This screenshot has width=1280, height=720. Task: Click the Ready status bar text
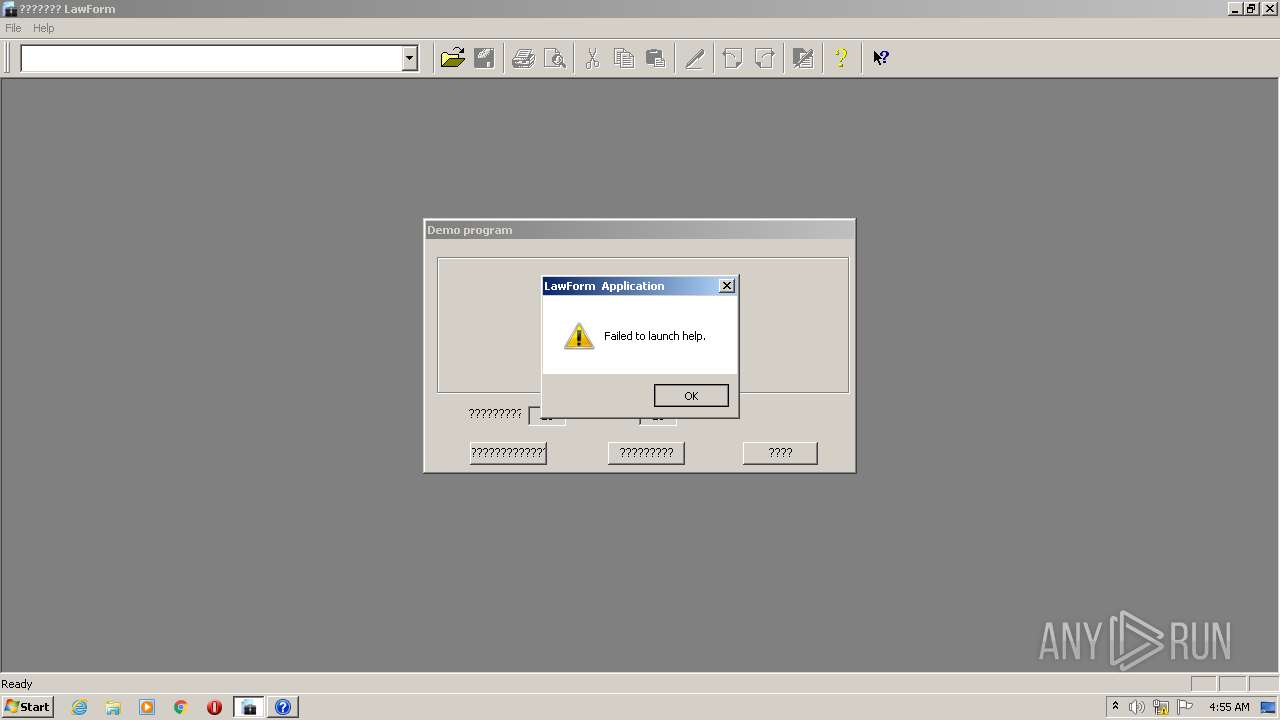pyautogui.click(x=17, y=684)
